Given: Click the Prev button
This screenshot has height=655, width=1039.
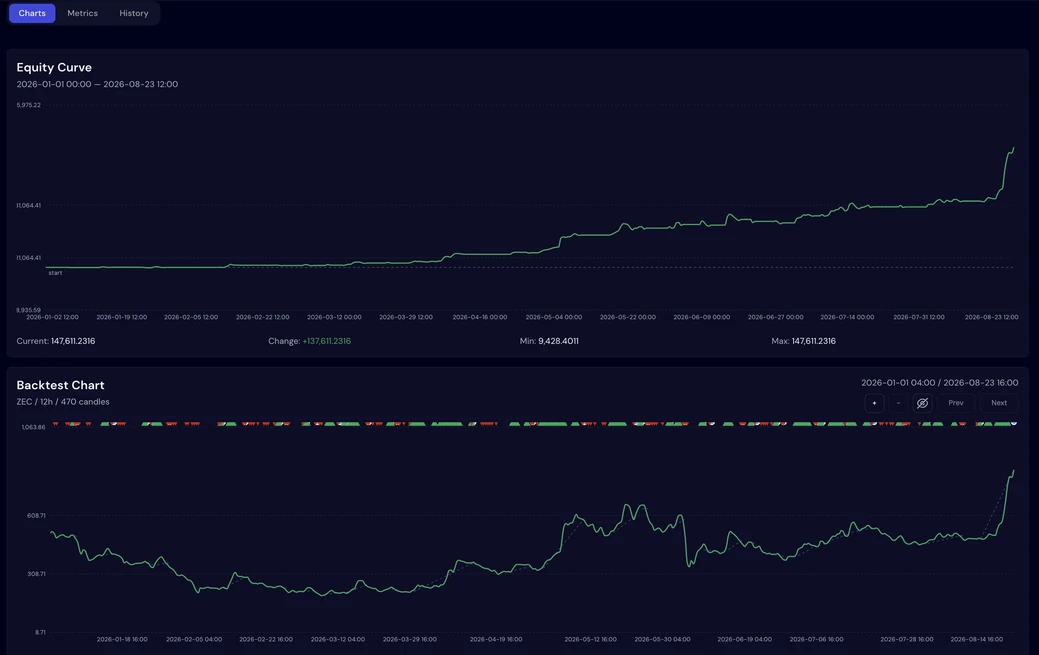Looking at the screenshot, I should (956, 403).
